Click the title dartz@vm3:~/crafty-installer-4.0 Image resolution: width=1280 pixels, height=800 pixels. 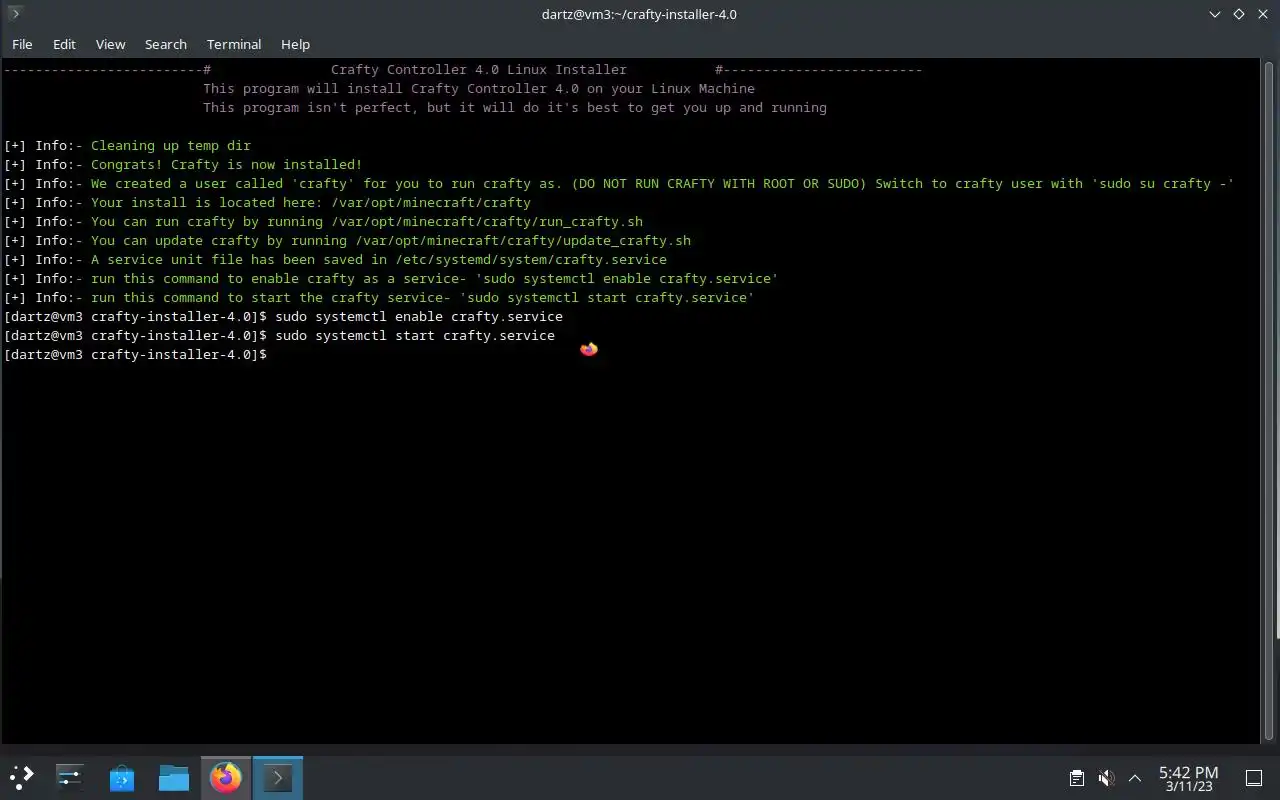click(x=639, y=14)
